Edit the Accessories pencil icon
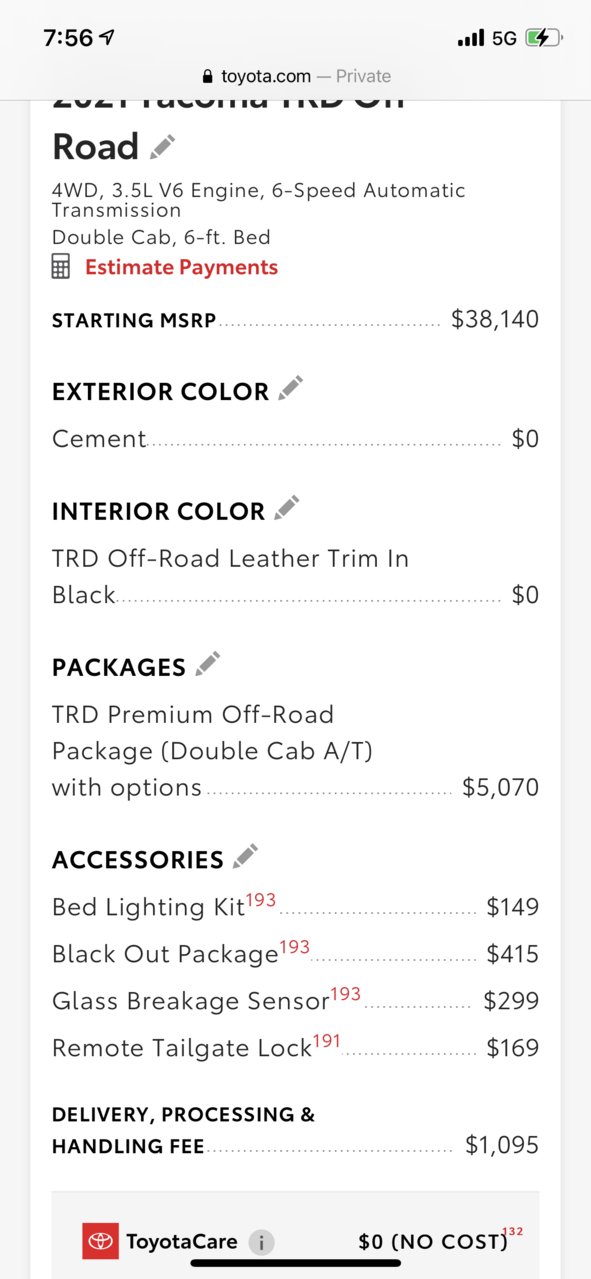 [x=245, y=856]
